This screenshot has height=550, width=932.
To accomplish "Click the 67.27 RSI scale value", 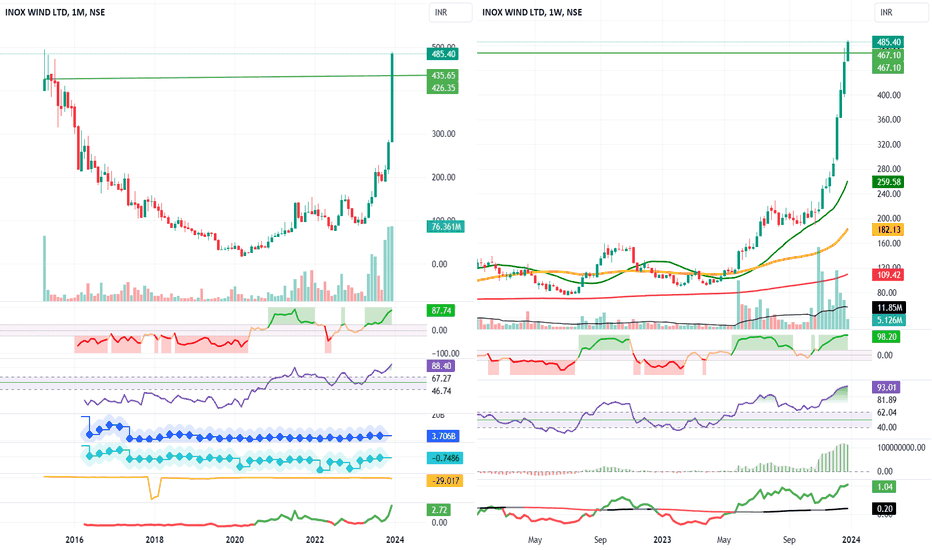I will 441,378.
